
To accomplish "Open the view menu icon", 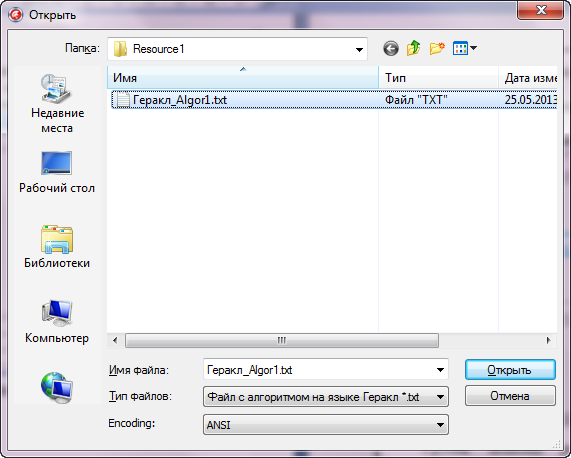I will [x=460, y=48].
